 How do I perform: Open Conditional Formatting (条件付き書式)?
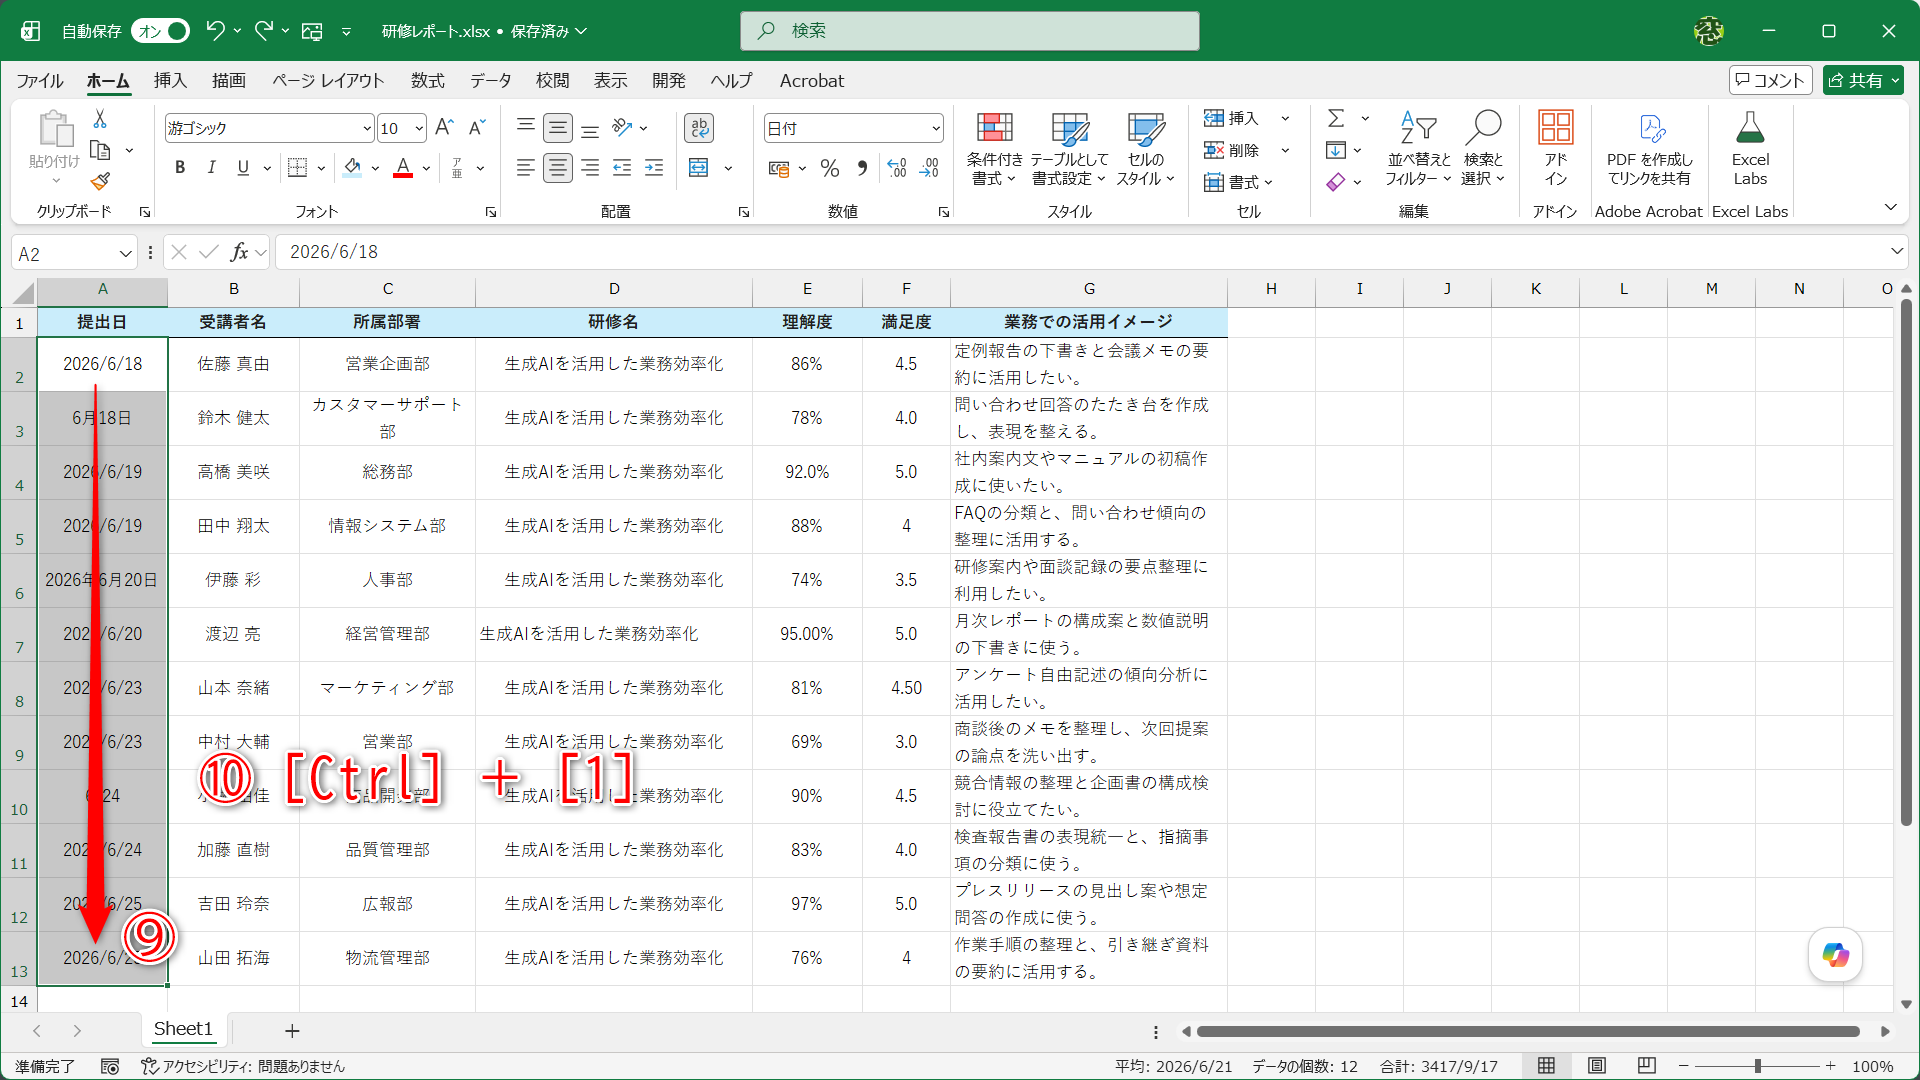(x=994, y=148)
